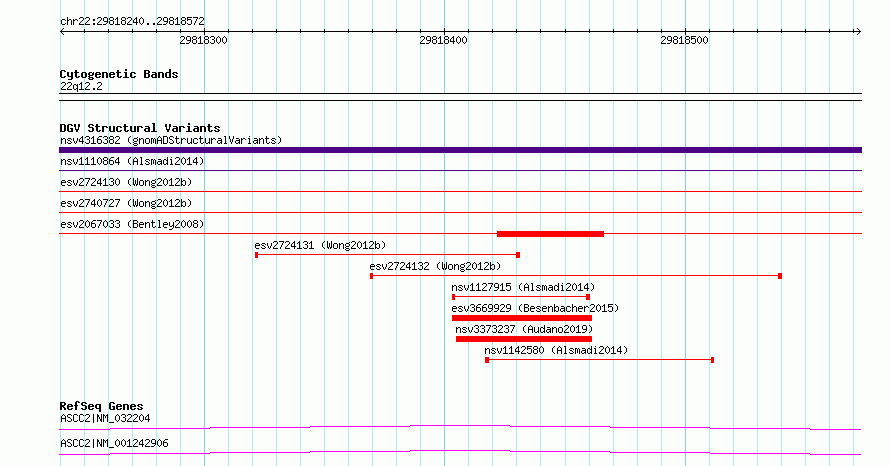Click the ruler tick label 29818500
This screenshot has height=466, width=890.
(684, 40)
